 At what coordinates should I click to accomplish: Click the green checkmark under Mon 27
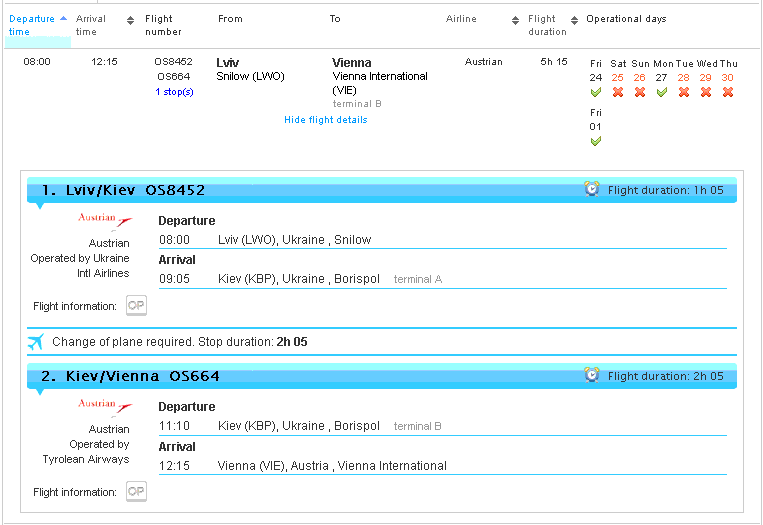(x=662, y=93)
